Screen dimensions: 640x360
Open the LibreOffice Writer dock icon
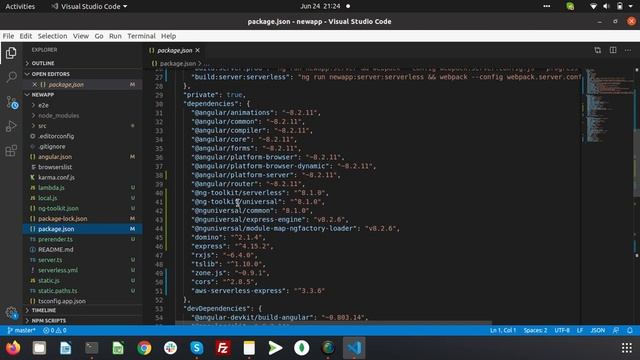pyautogui.click(x=65, y=348)
